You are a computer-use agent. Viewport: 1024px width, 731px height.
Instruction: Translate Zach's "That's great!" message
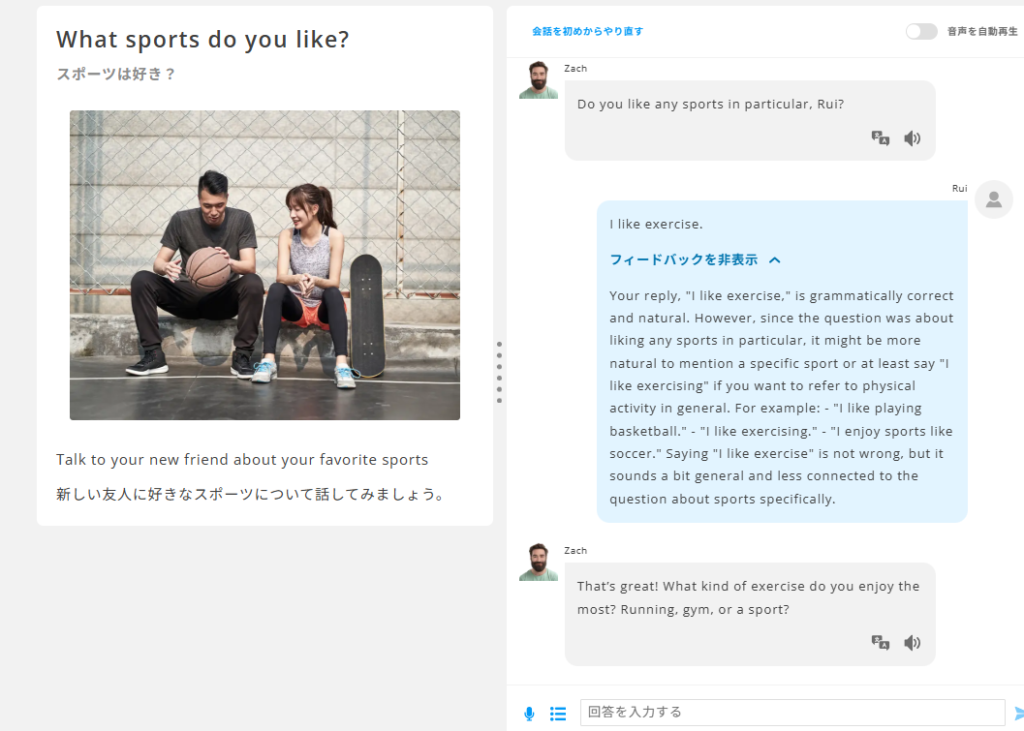[x=880, y=642]
